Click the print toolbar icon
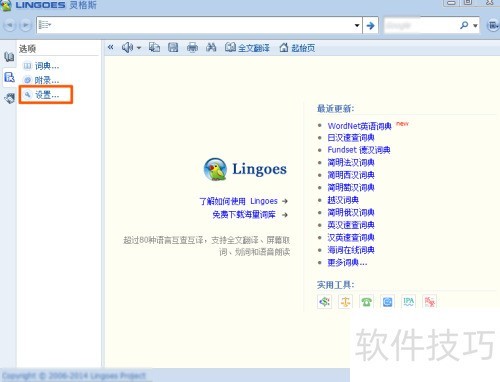The width and height of the screenshot is (500, 382). [x=192, y=47]
